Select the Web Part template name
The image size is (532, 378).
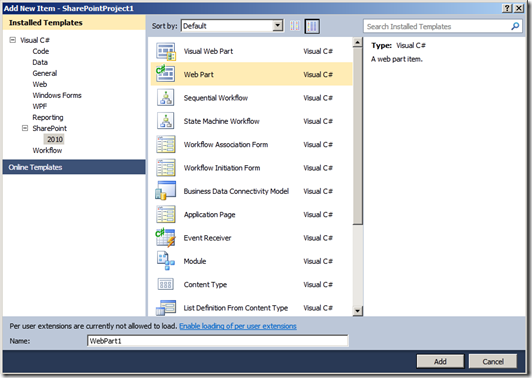point(198,75)
